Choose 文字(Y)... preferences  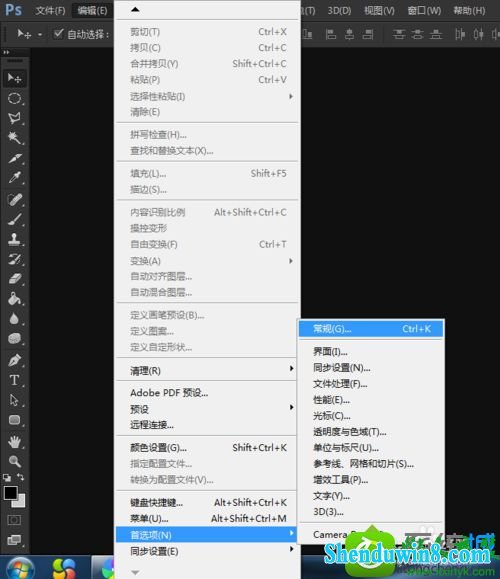(x=371, y=496)
